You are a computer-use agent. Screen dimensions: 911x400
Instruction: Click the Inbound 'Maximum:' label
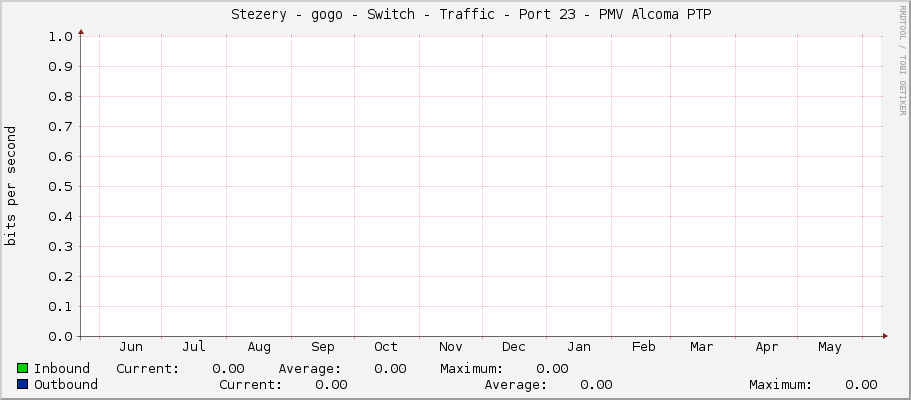click(472, 369)
